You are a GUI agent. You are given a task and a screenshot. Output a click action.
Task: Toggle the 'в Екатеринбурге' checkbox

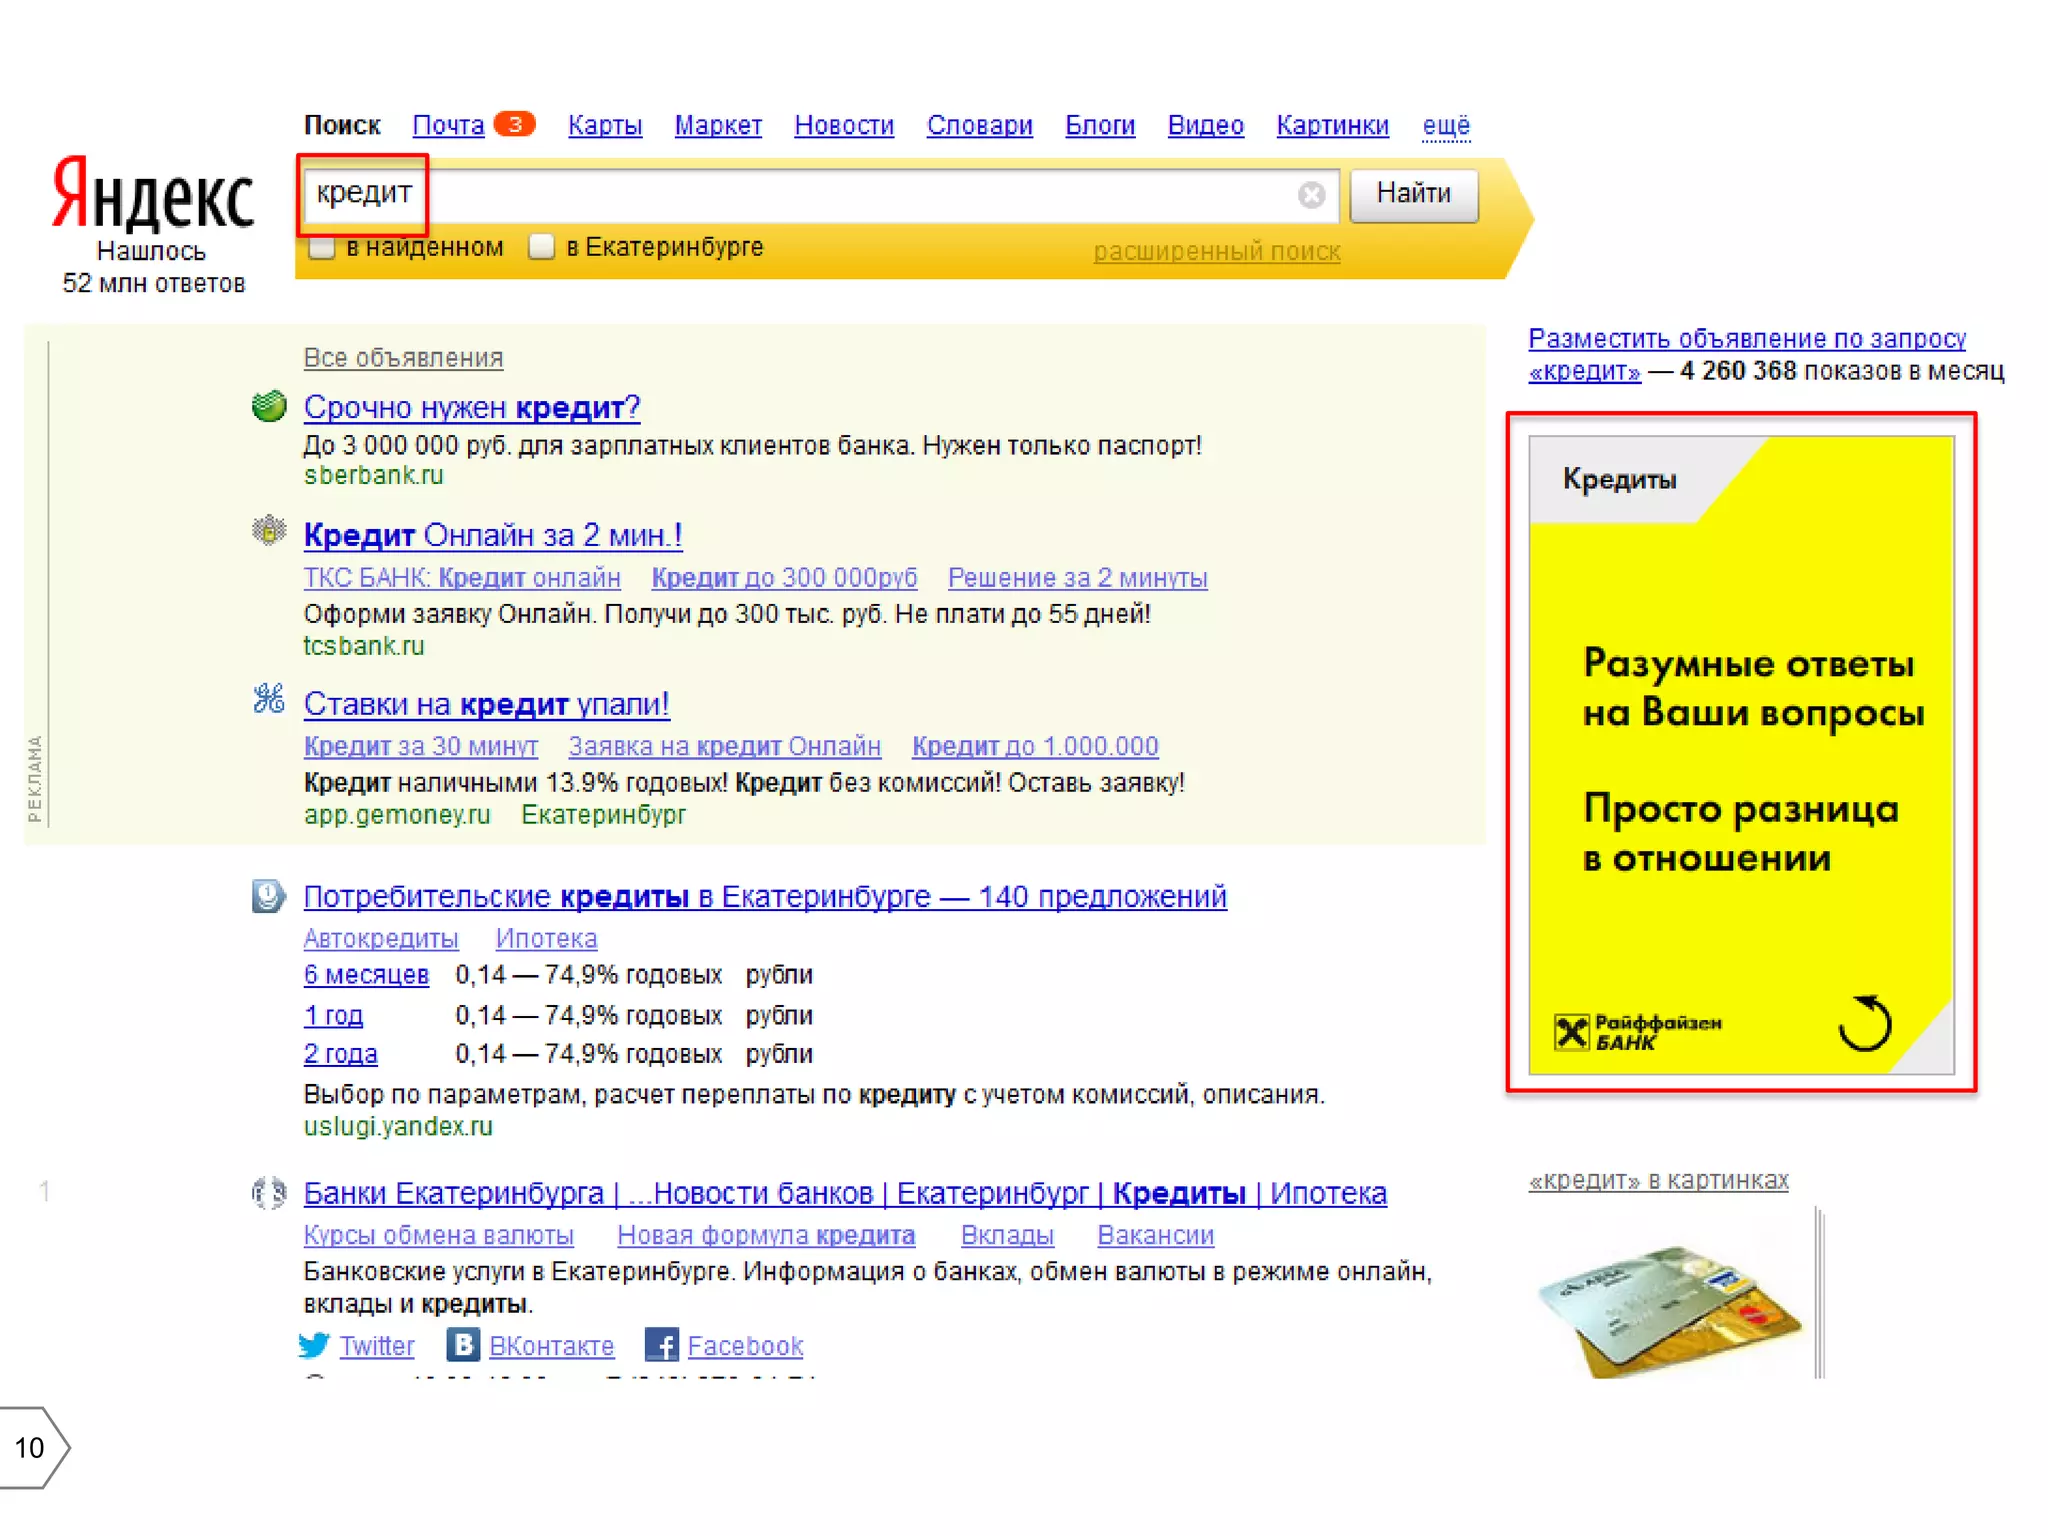click(541, 247)
